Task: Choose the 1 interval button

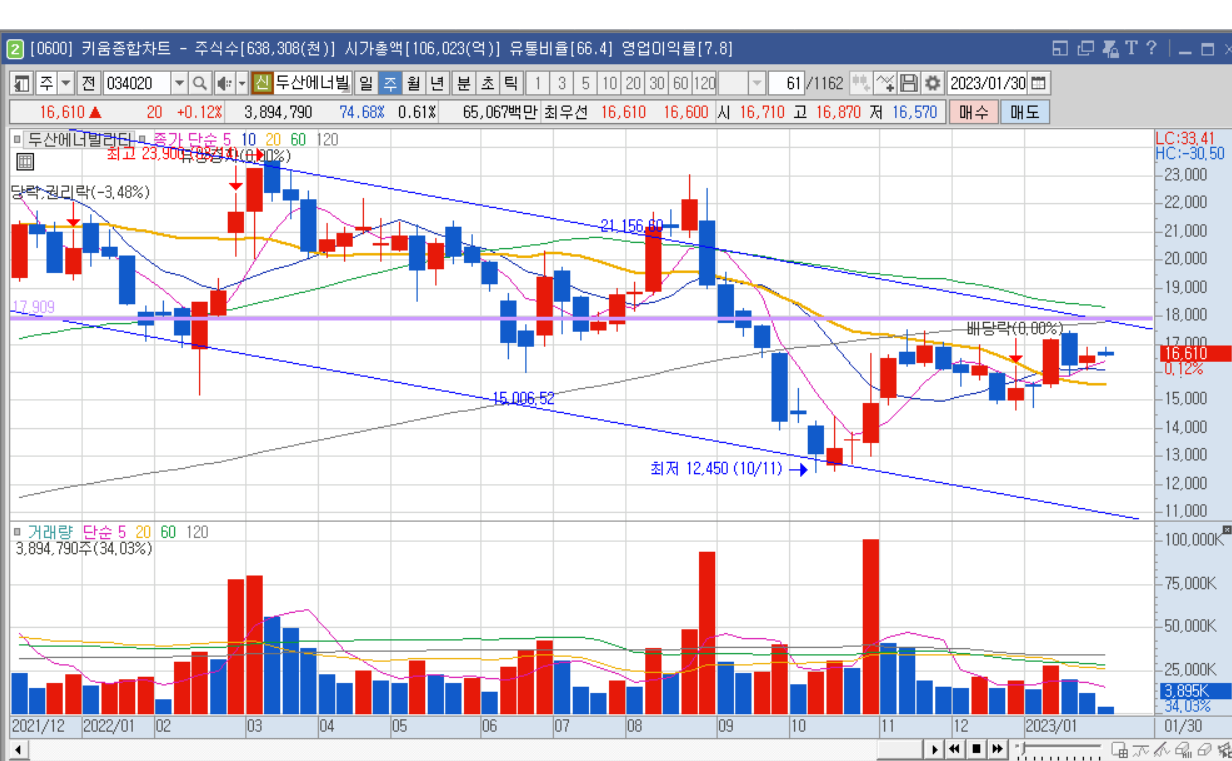Action: click(x=538, y=83)
